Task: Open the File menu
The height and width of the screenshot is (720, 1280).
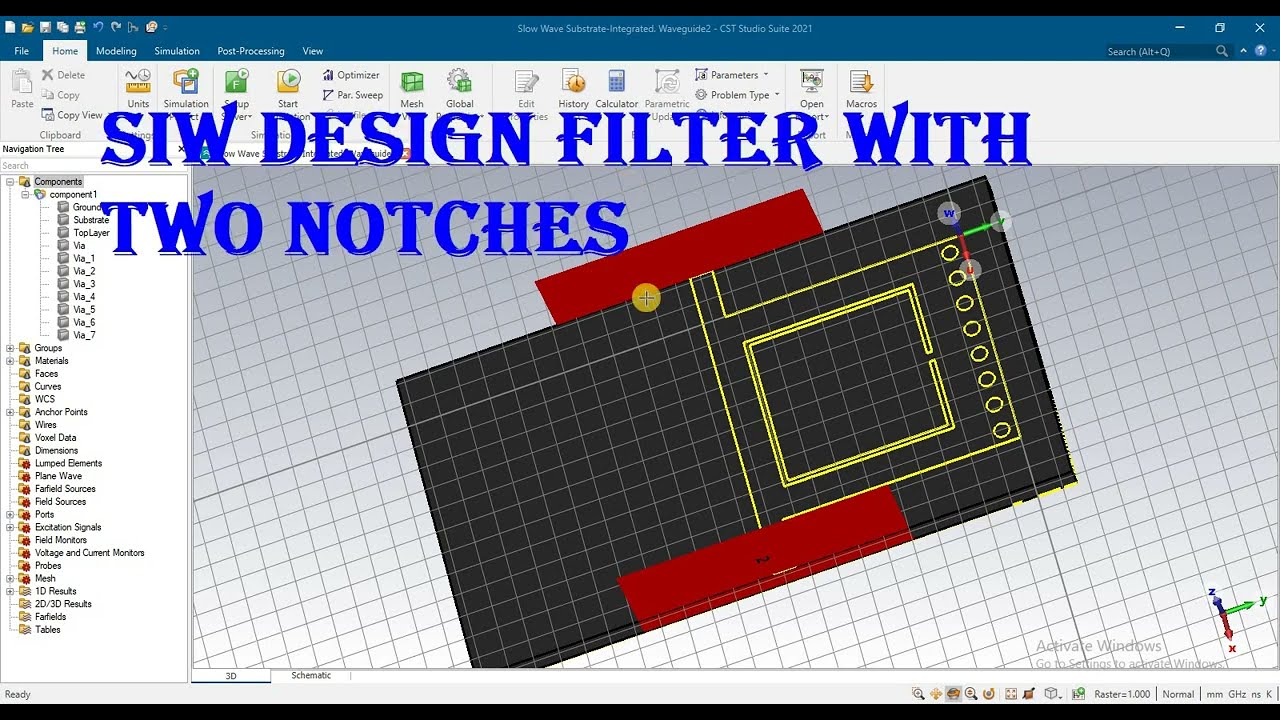Action: (x=21, y=51)
